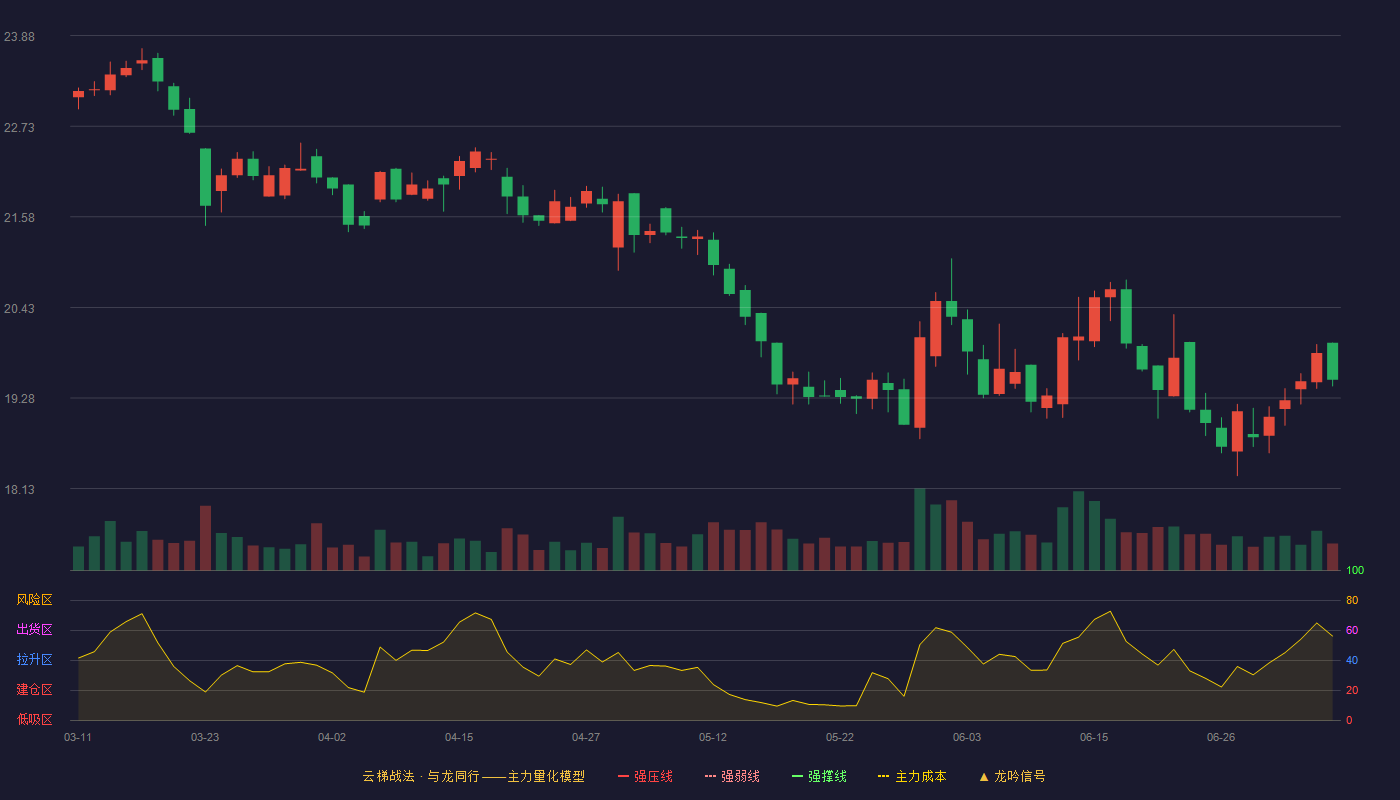Click the 04-02 date label
Image resolution: width=1400 pixels, height=800 pixels.
click(x=332, y=737)
